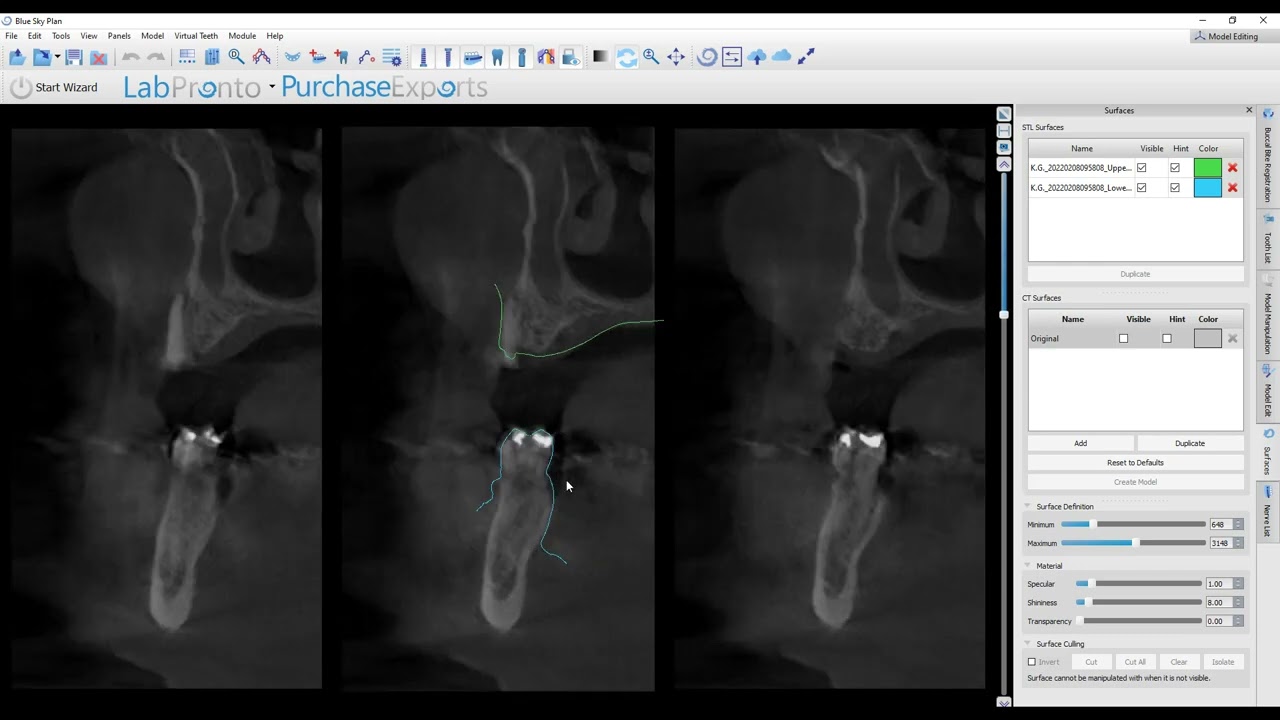Click the redo arrow icon
This screenshot has height=720, width=1280.
click(156, 57)
